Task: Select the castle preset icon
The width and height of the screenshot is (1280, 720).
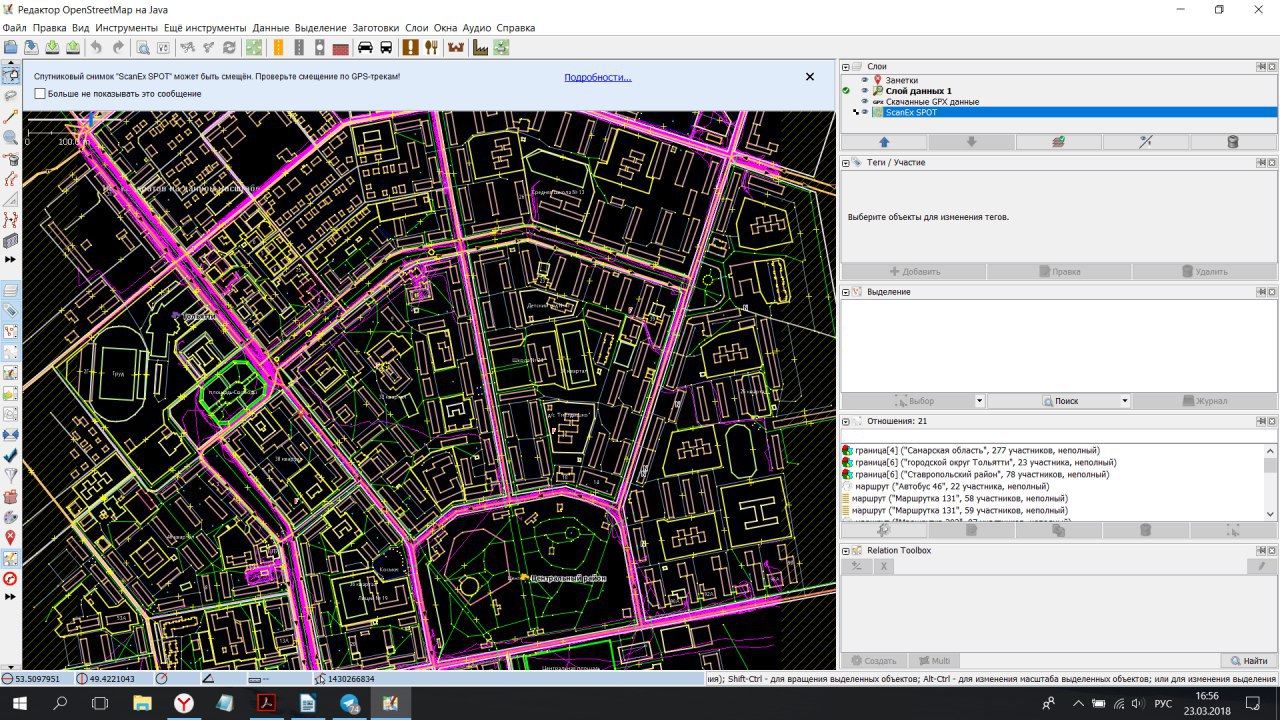Action: click(456, 47)
